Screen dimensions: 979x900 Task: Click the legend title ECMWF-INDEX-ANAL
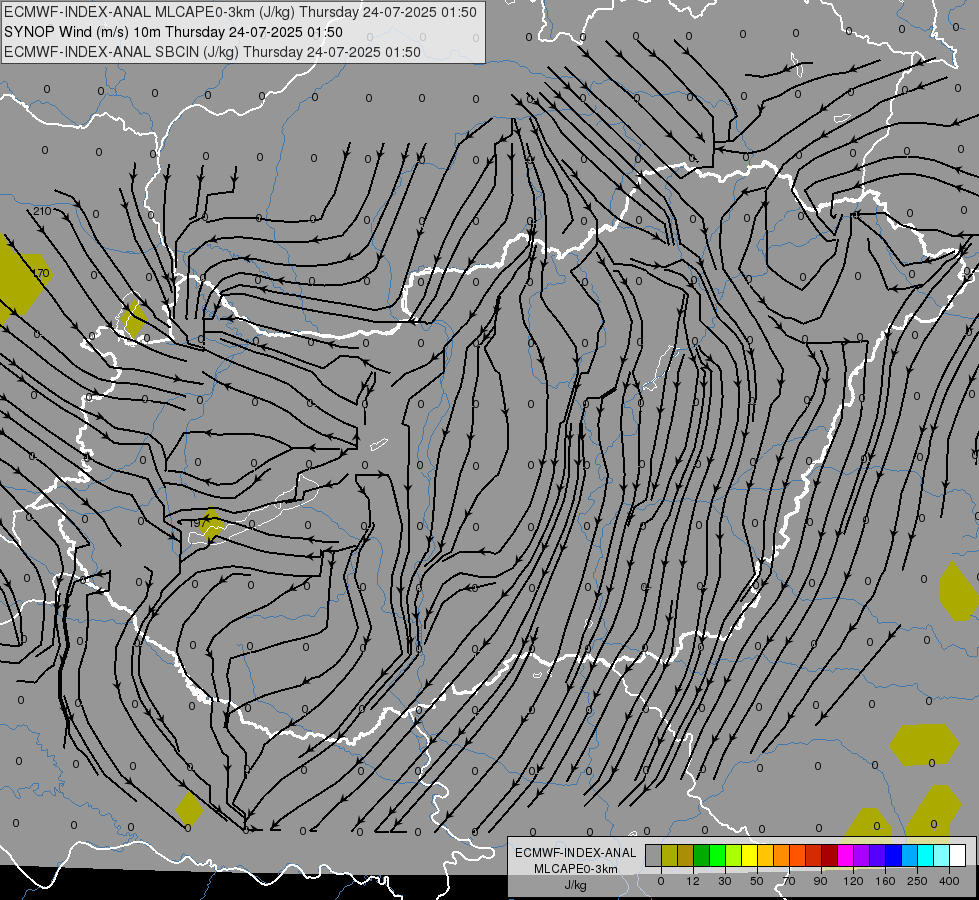point(575,853)
